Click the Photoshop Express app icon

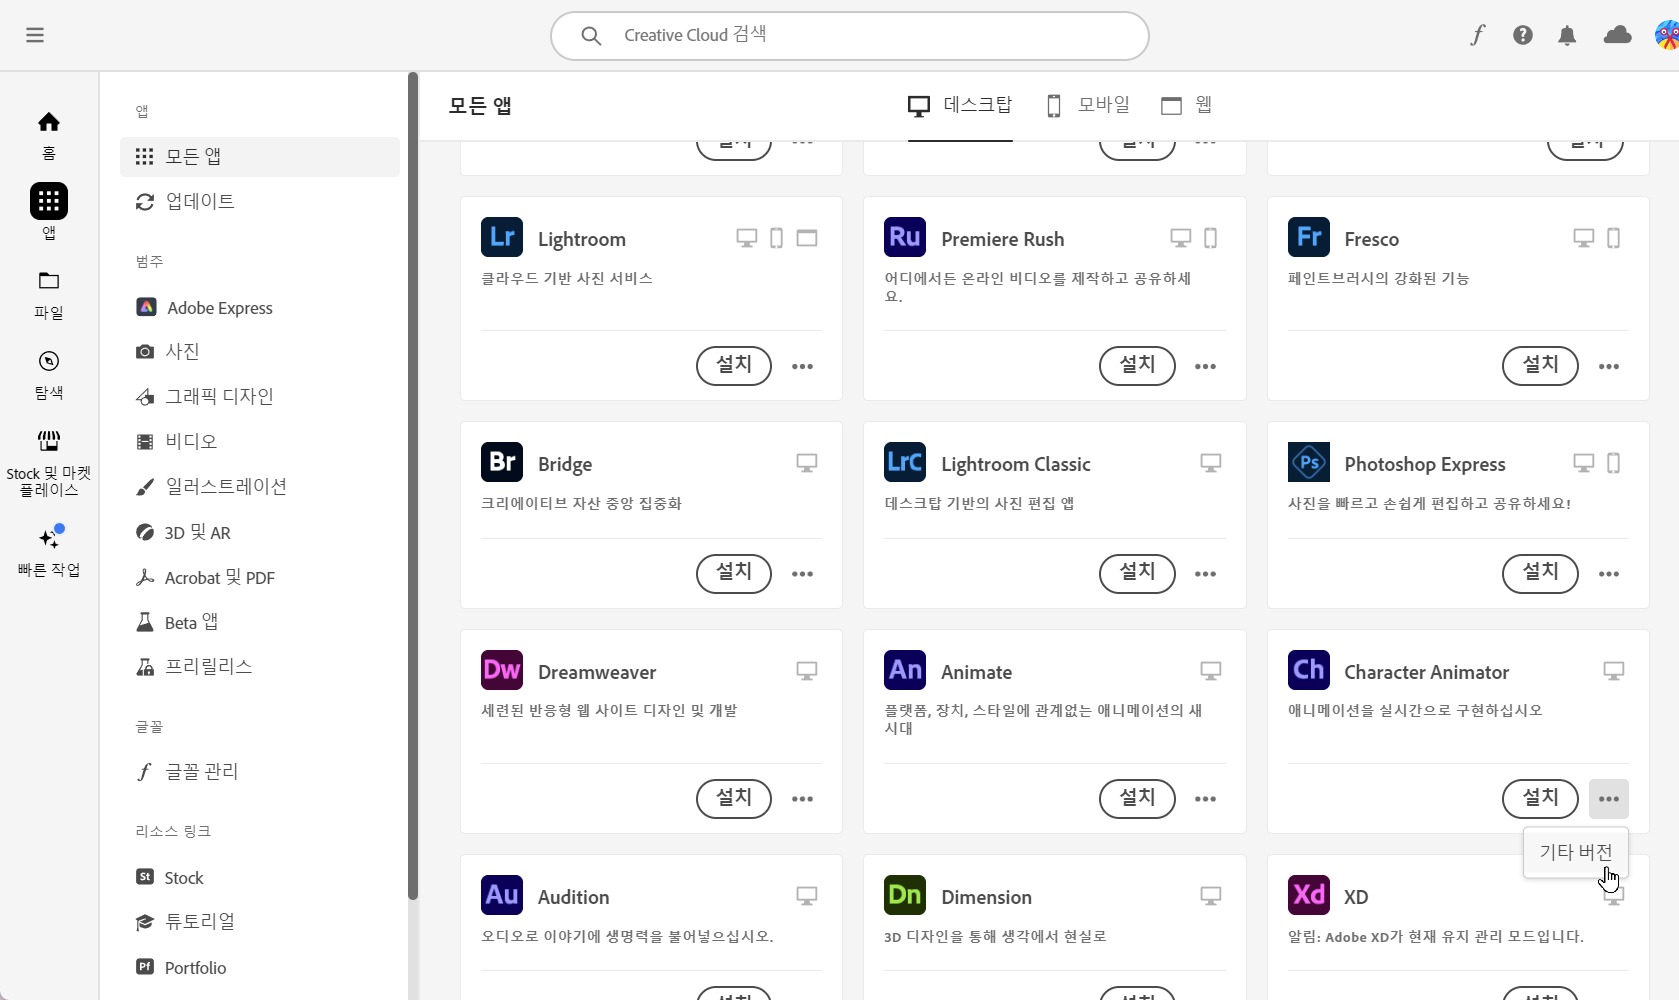1309,462
